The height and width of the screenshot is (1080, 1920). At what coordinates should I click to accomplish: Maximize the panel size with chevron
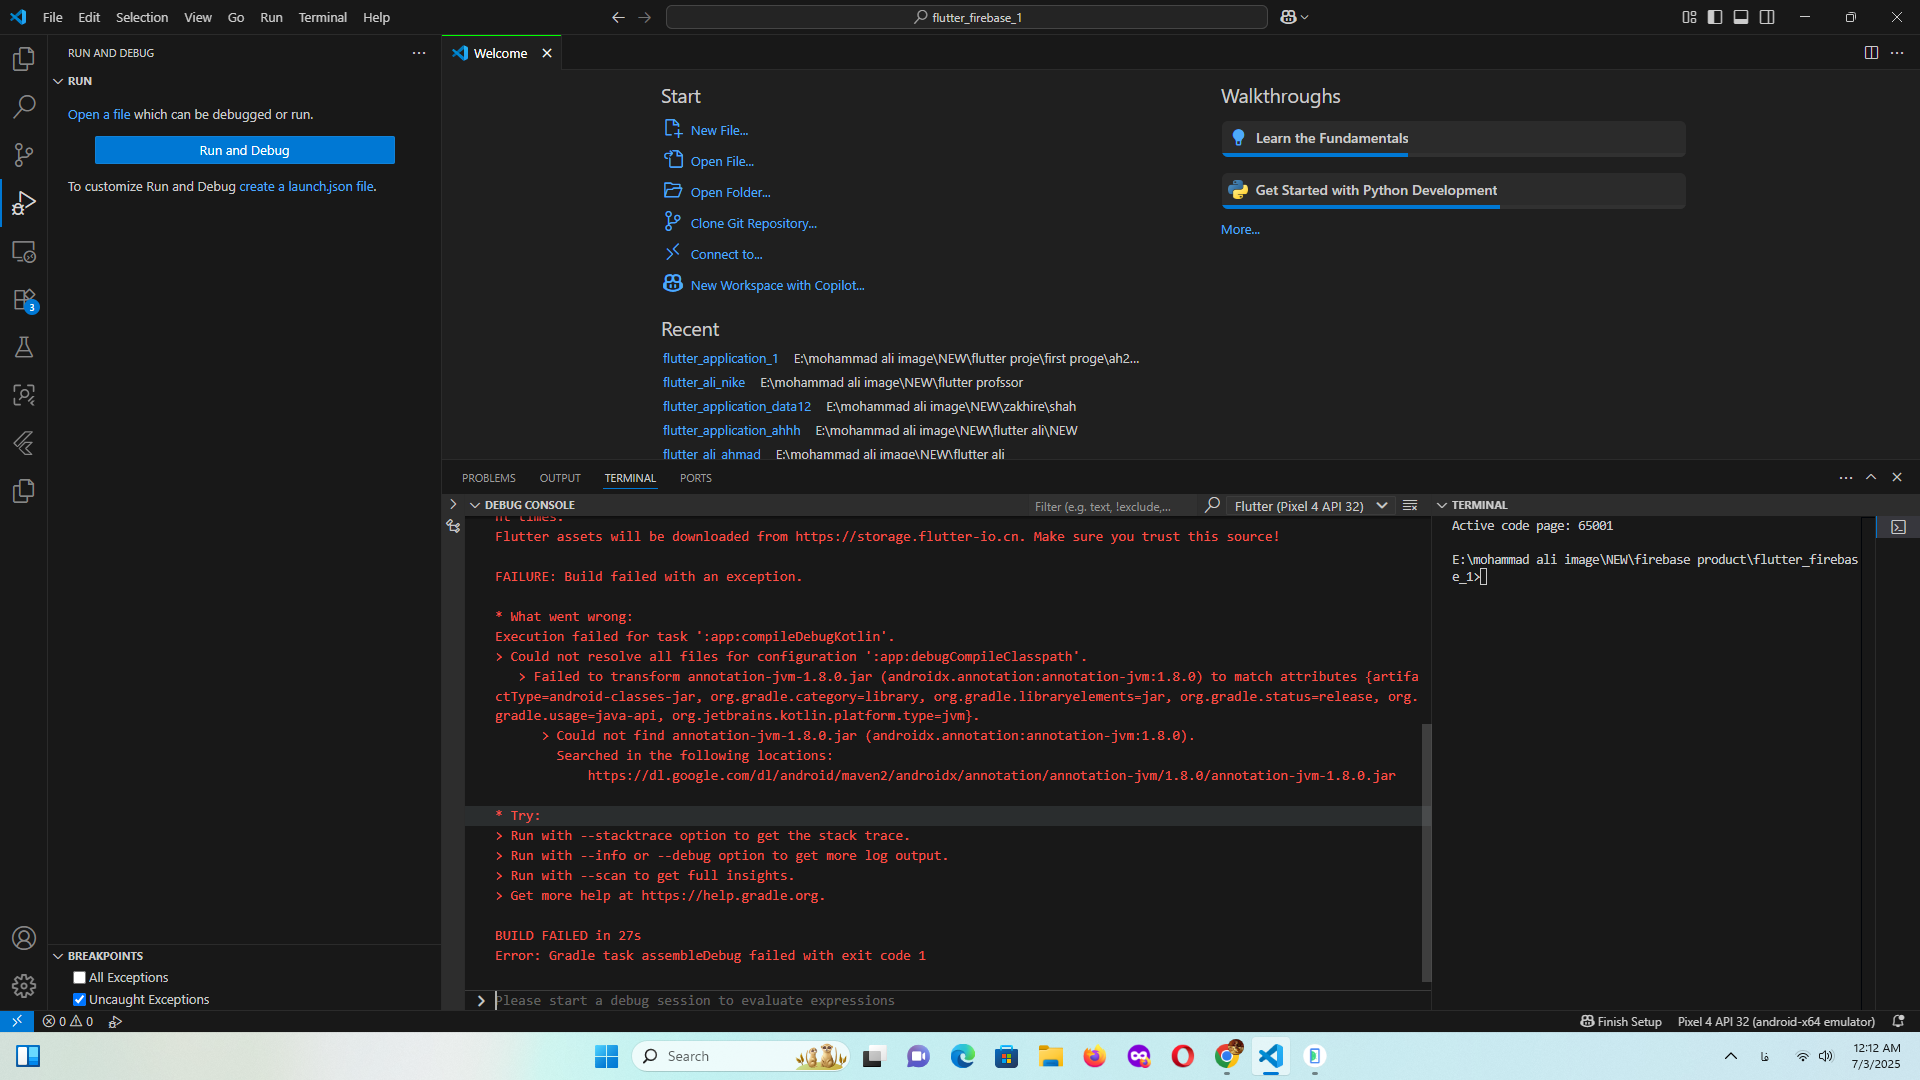tap(1871, 477)
